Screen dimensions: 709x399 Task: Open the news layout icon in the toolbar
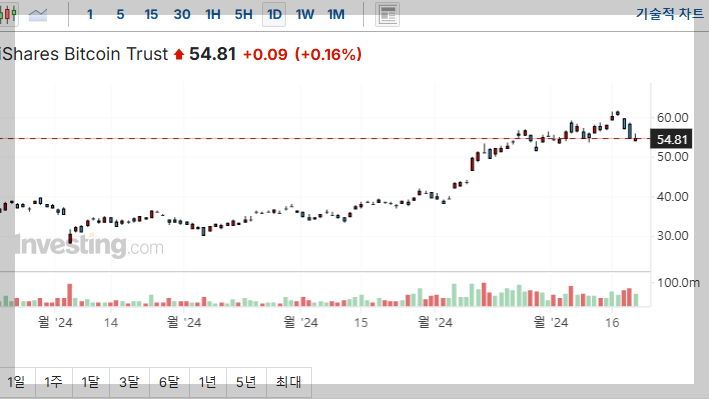(x=388, y=14)
